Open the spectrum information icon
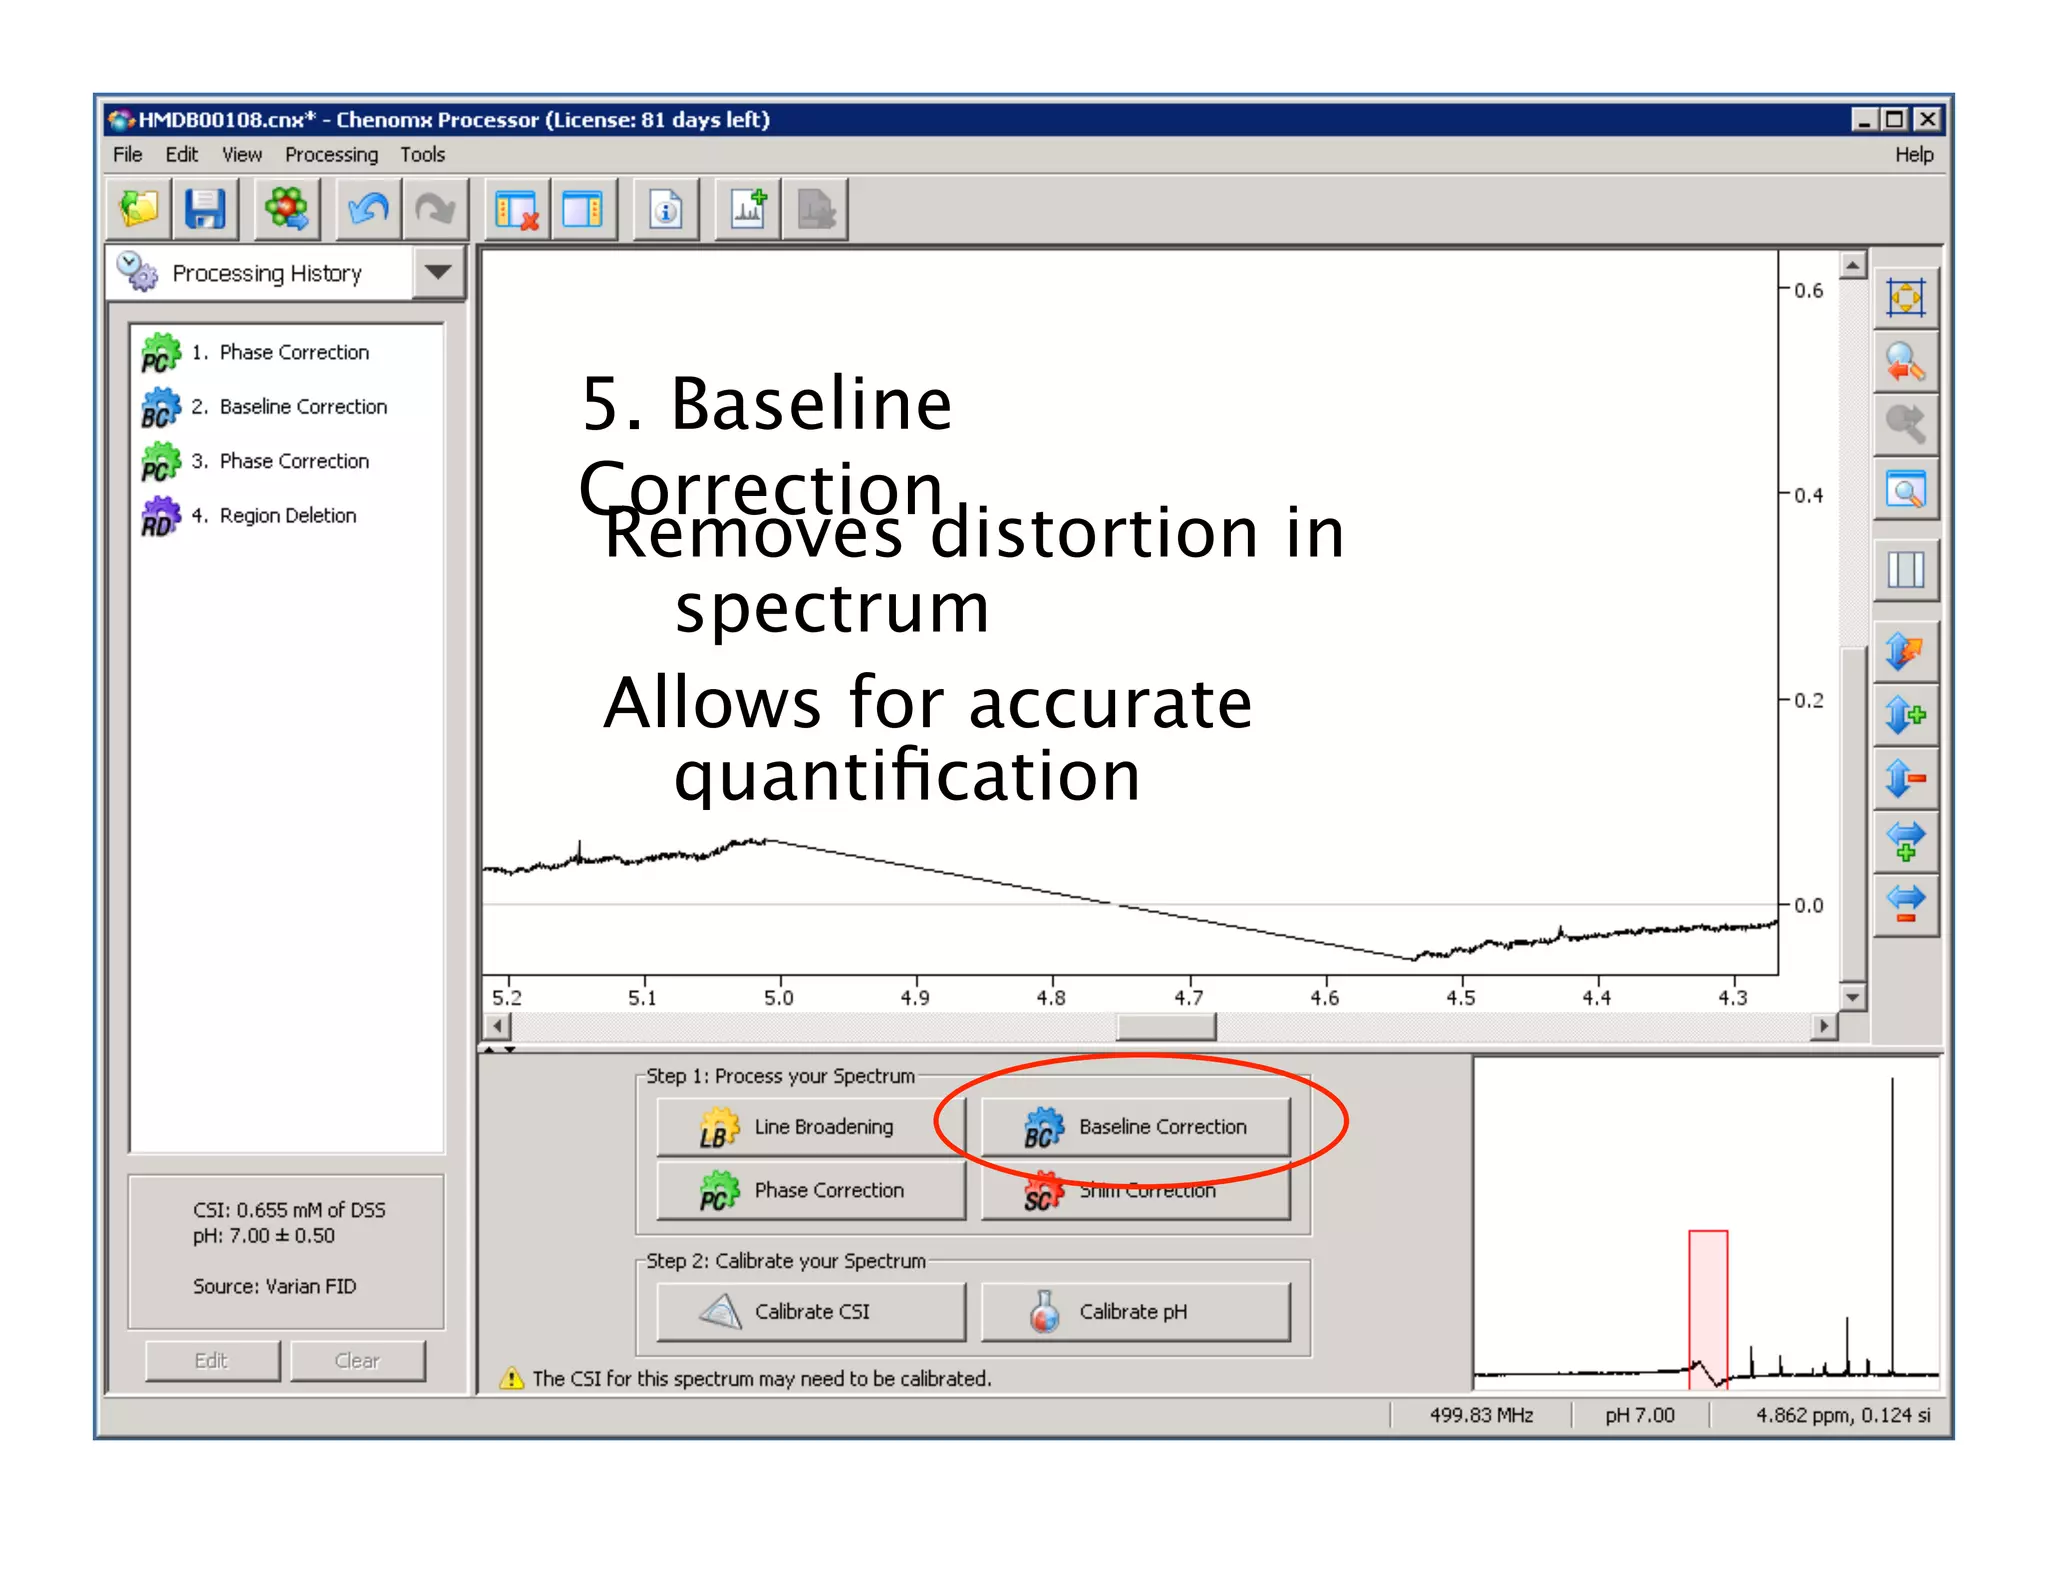This screenshot has height=1582, width=2048. point(666,210)
